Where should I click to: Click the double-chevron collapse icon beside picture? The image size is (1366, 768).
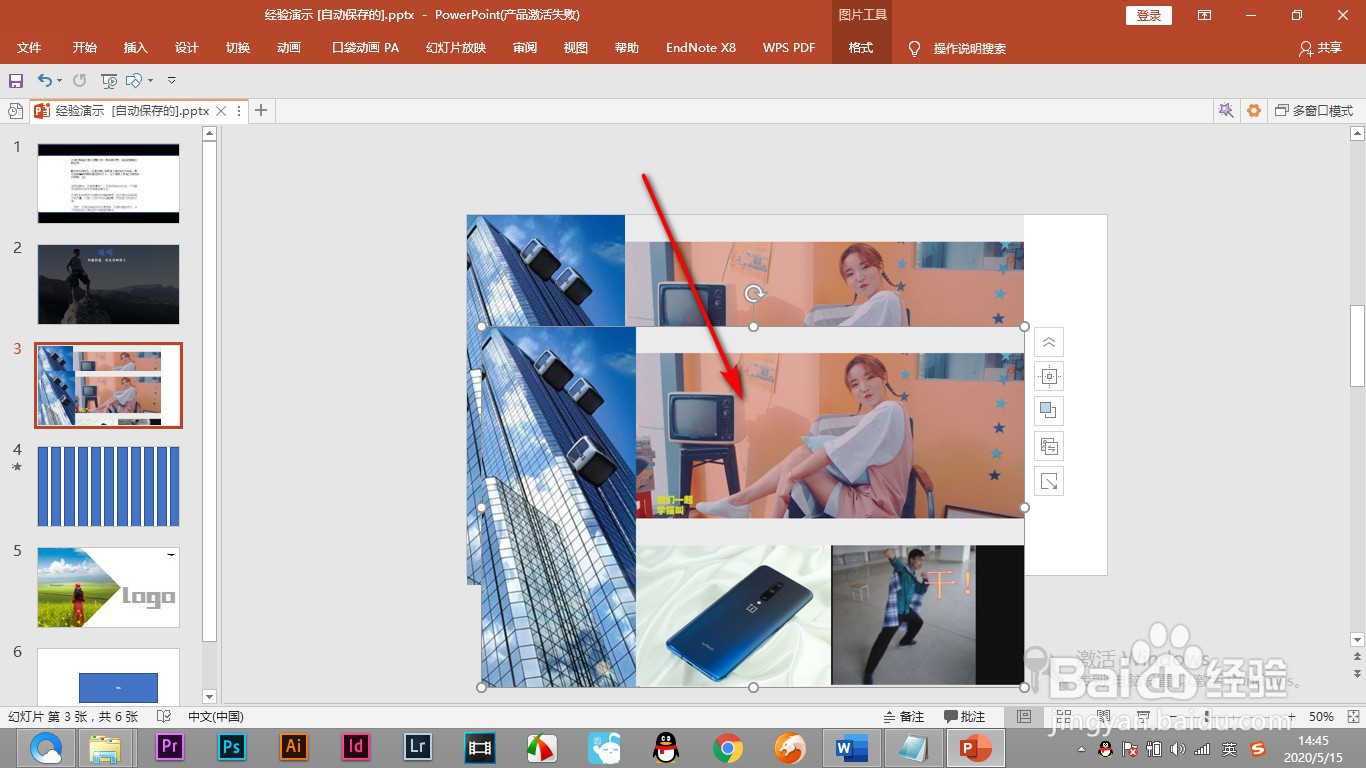[x=1048, y=343]
